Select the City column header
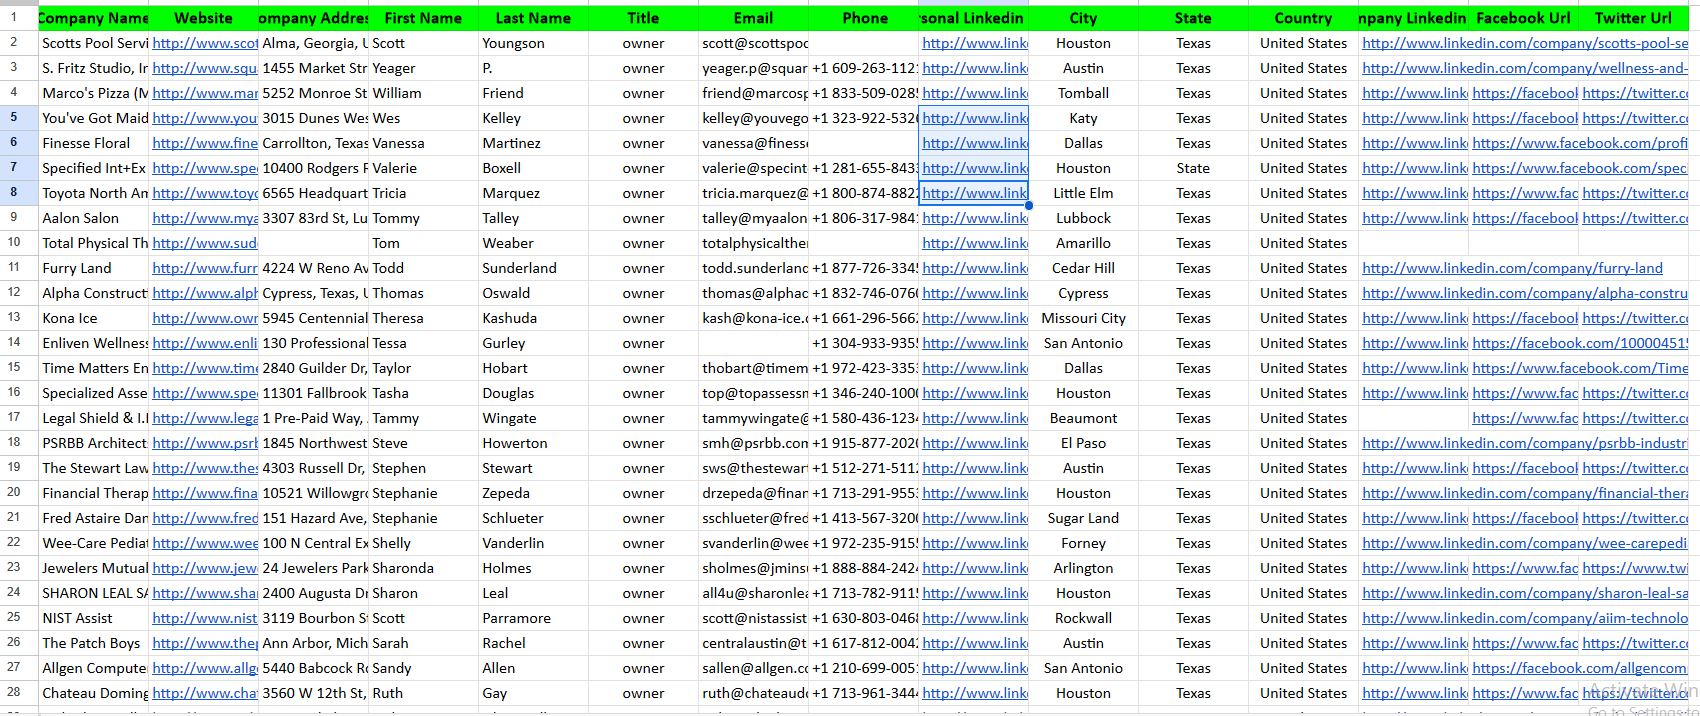Image resolution: width=1700 pixels, height=716 pixels. coord(1083,18)
